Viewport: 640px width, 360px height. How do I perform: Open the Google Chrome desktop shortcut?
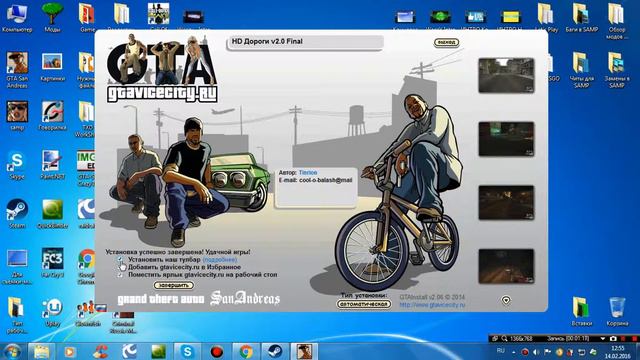87,265
